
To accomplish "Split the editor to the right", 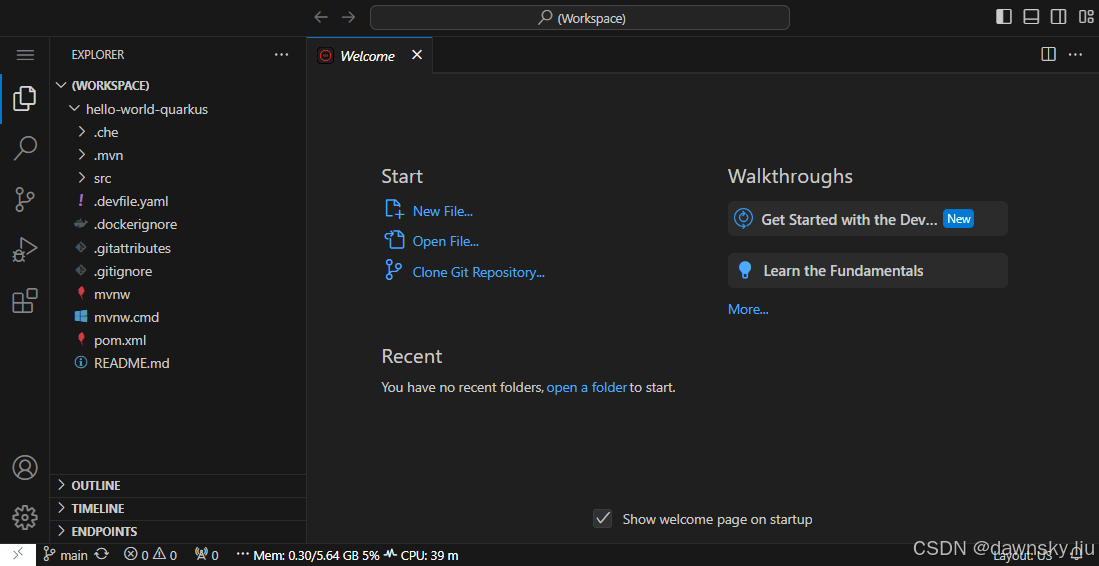I will (1049, 55).
